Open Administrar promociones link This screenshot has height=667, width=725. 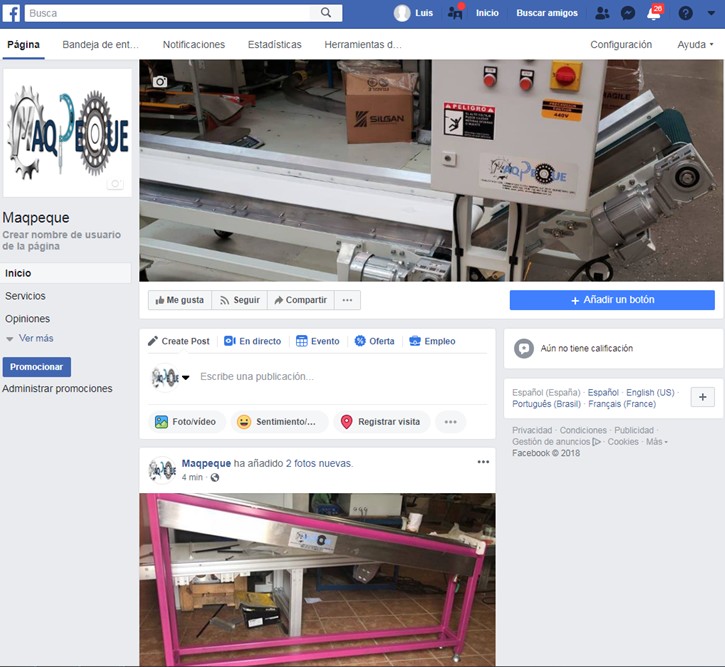pyautogui.click(x=57, y=389)
